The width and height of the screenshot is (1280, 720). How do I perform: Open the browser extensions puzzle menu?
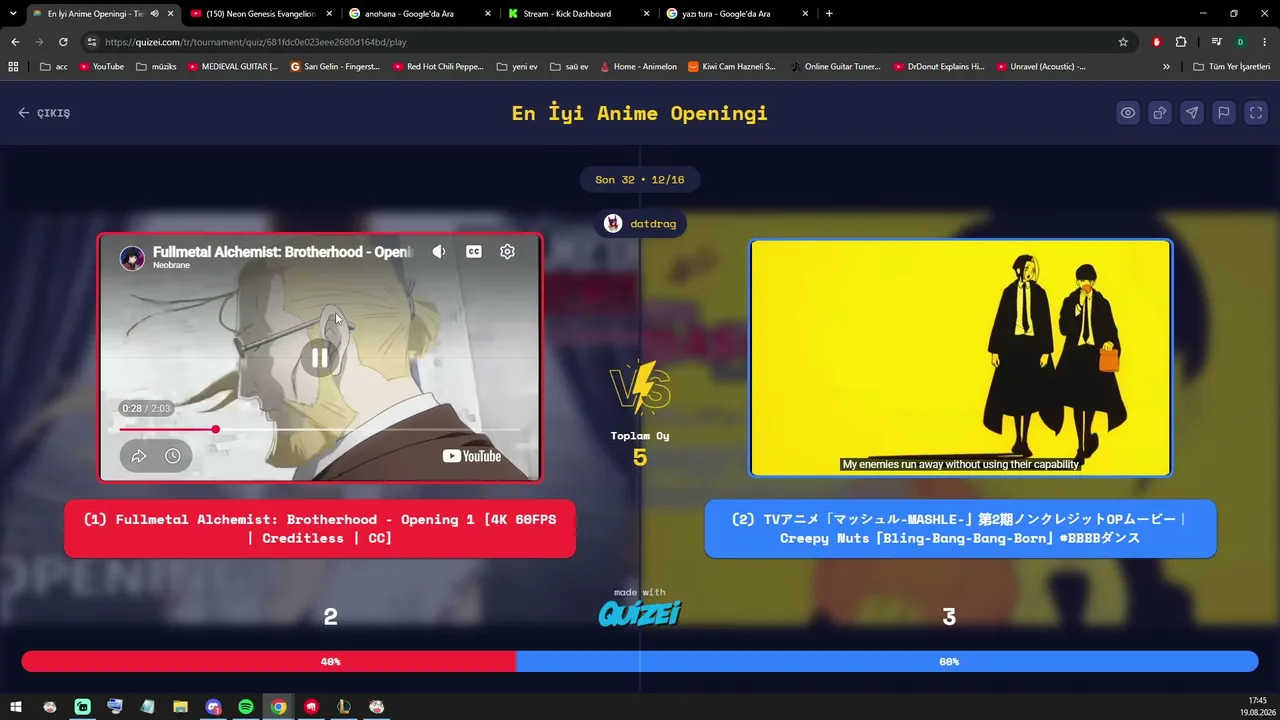click(x=1181, y=42)
